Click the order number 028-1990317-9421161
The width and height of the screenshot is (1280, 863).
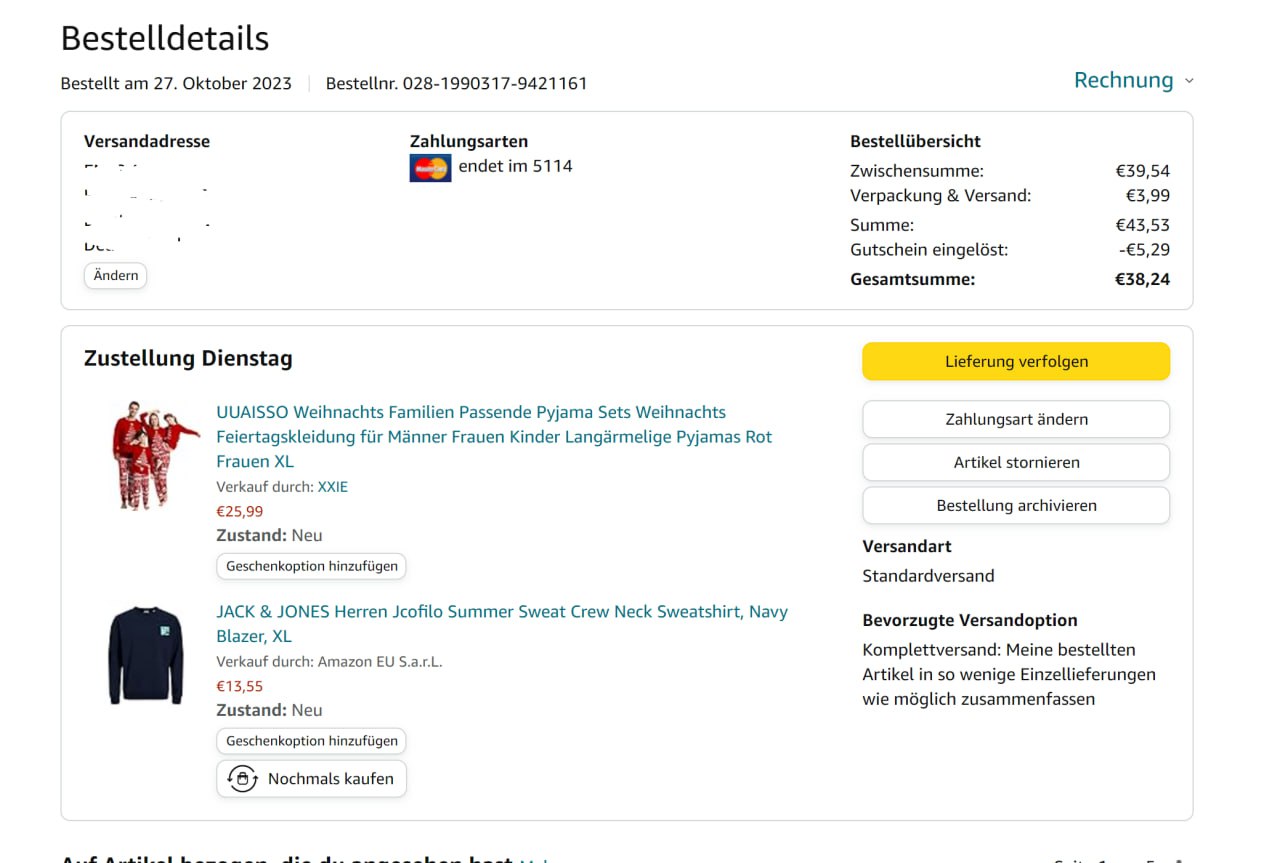point(494,84)
